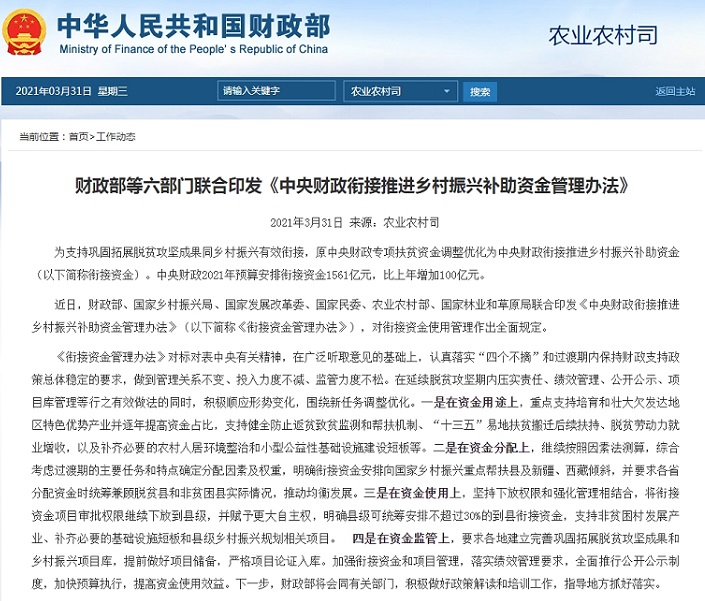
Task: Click the dropdown arrow beside 农业农村司
Action: point(448,91)
